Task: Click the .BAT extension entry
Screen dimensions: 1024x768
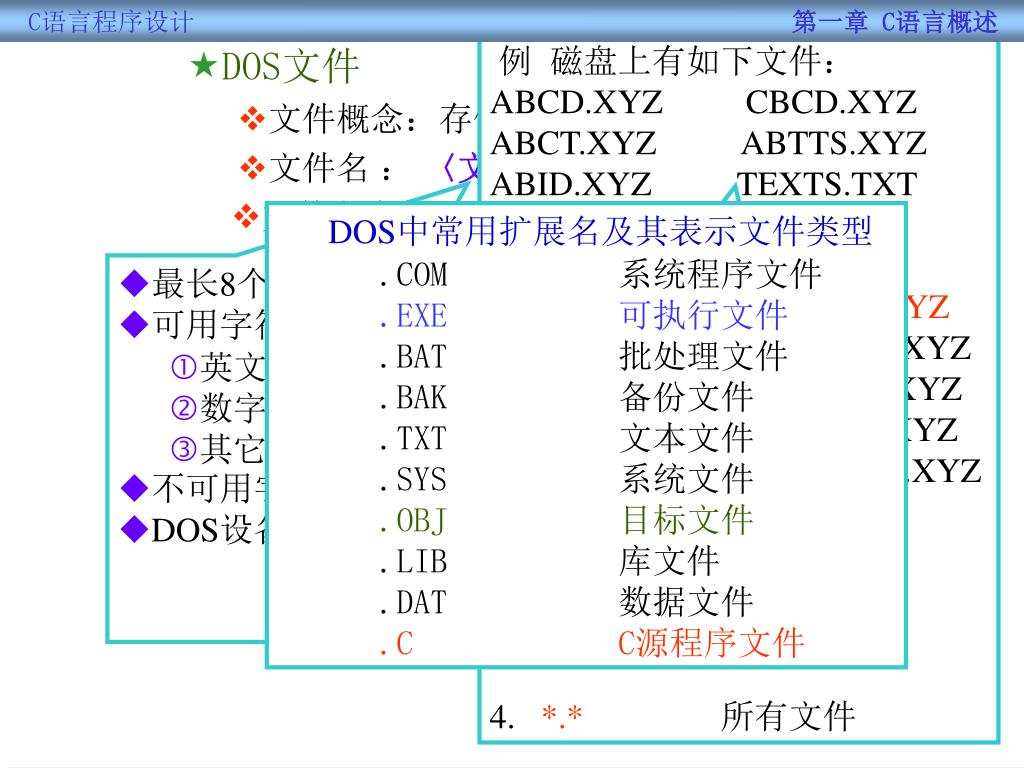Action: pyautogui.click(x=413, y=357)
